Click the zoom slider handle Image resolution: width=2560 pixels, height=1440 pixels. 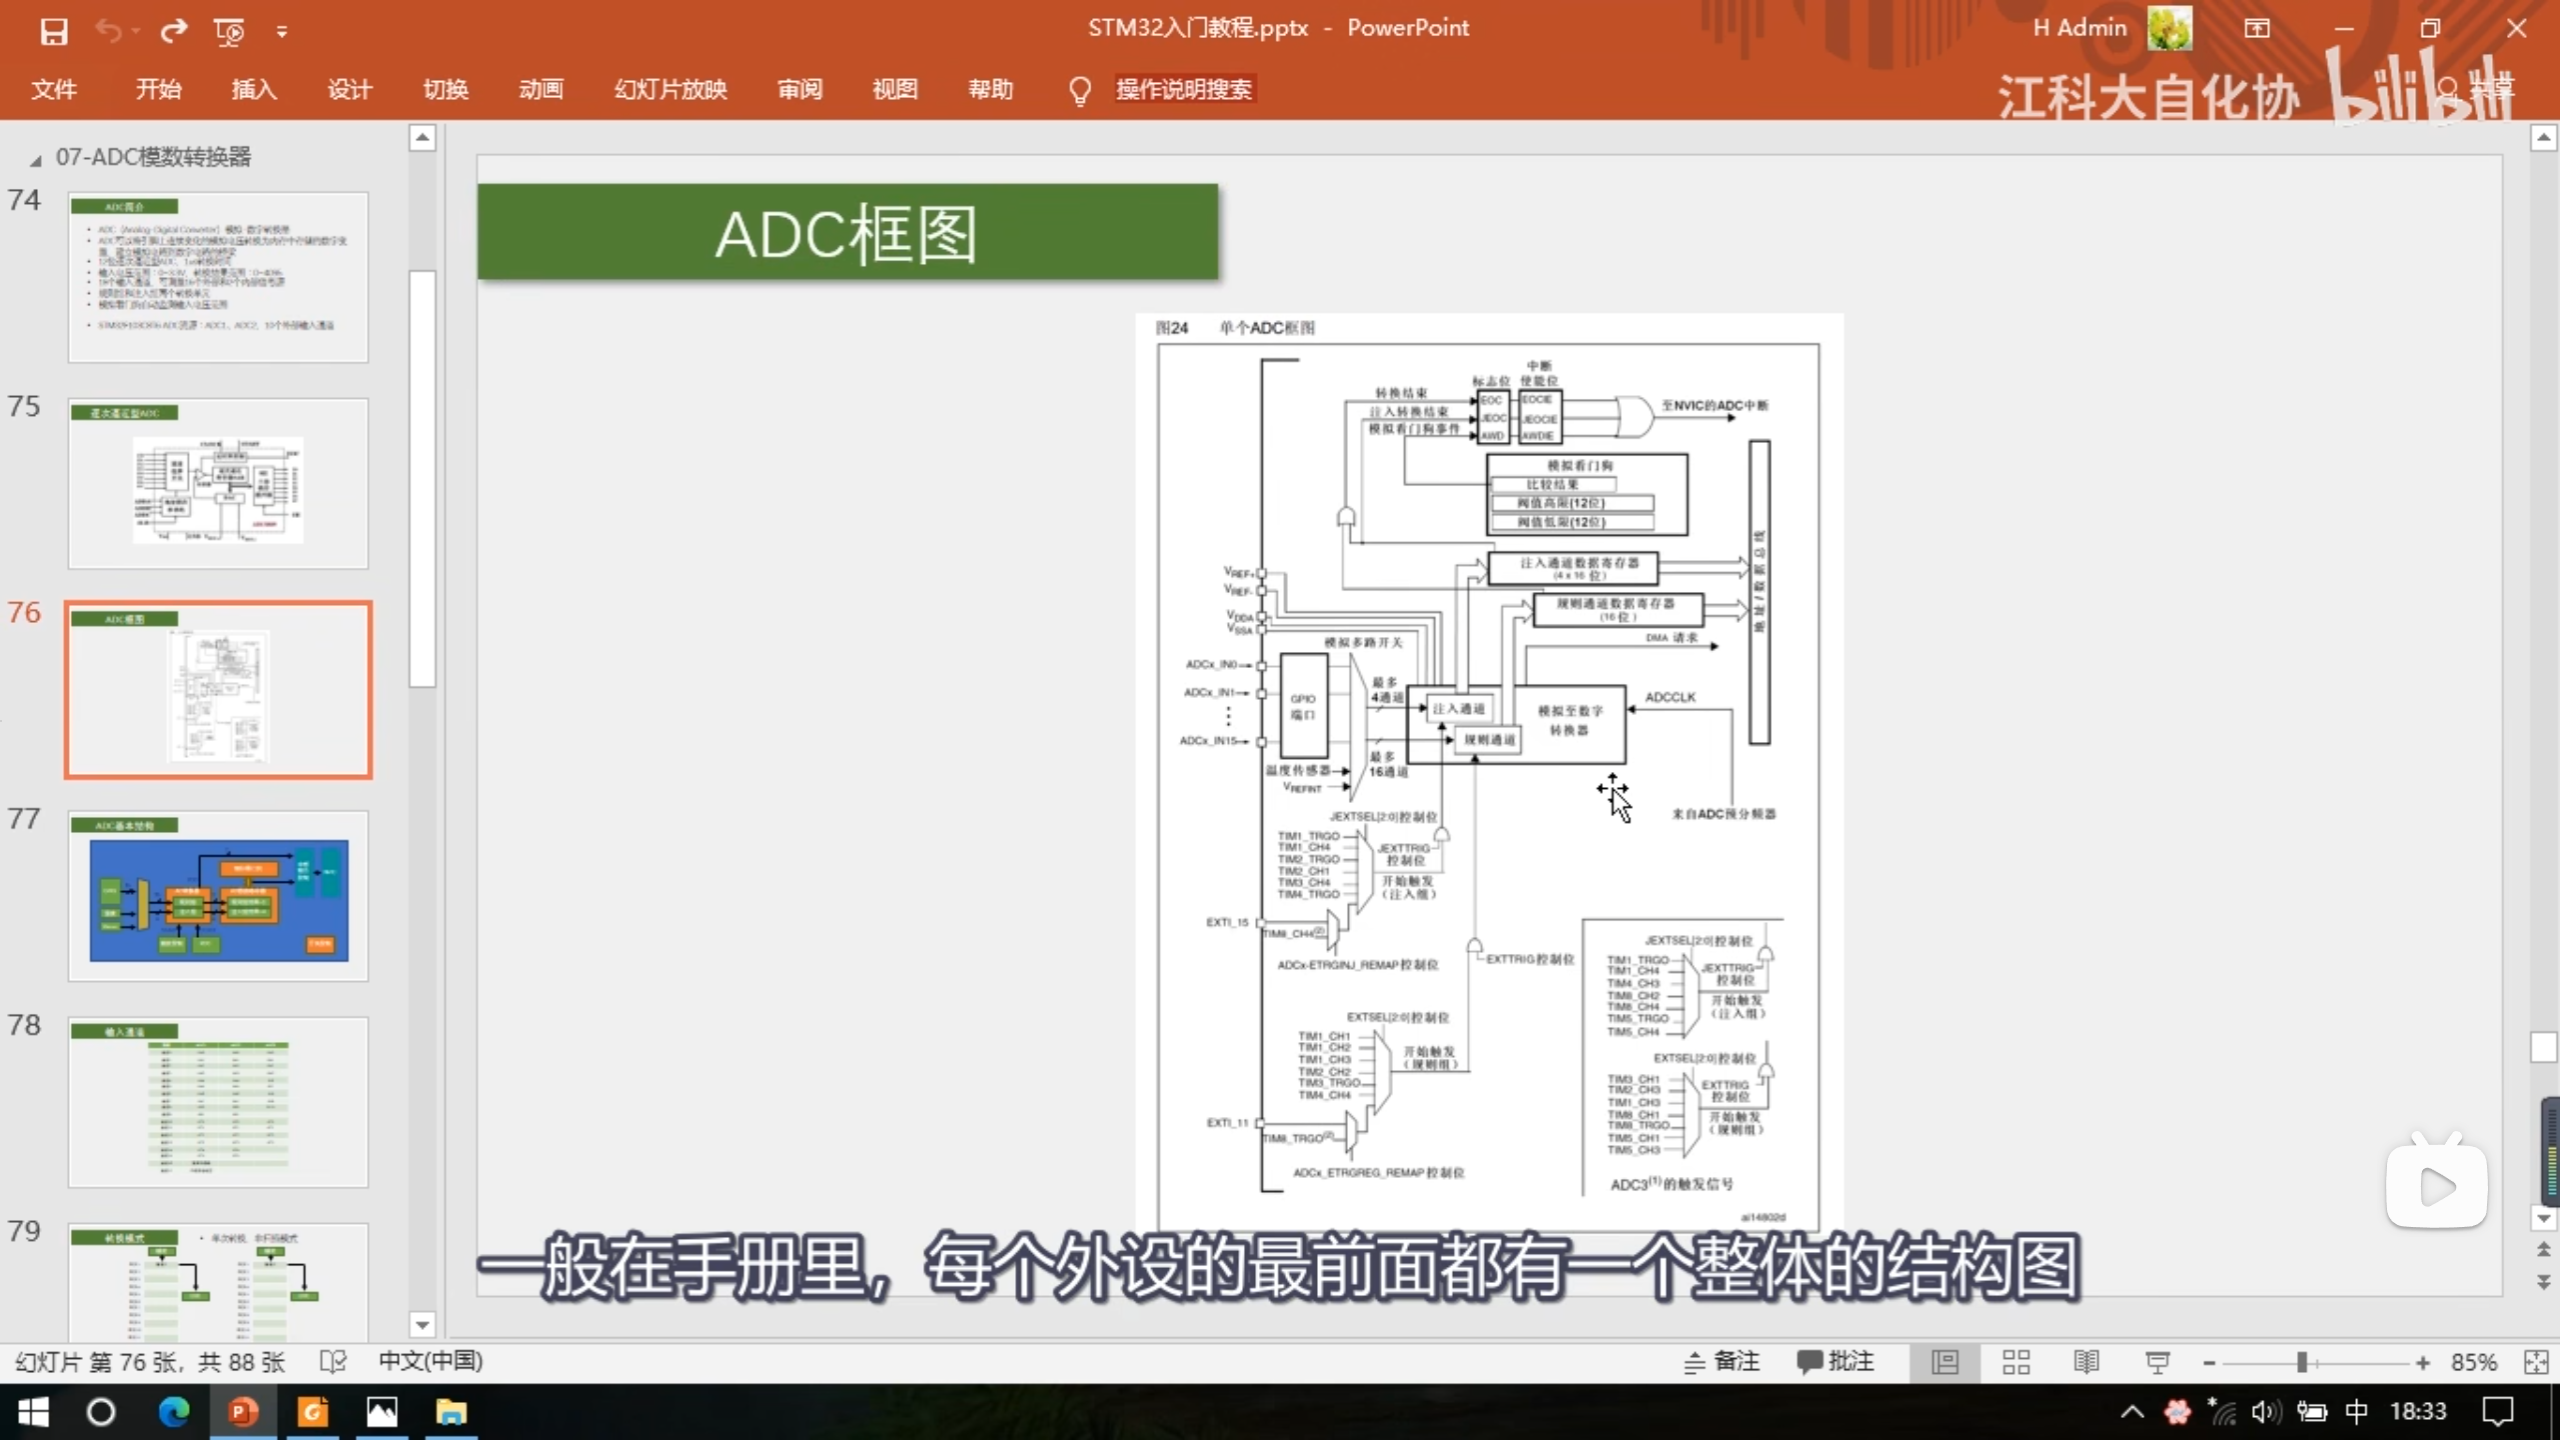click(x=2301, y=1363)
